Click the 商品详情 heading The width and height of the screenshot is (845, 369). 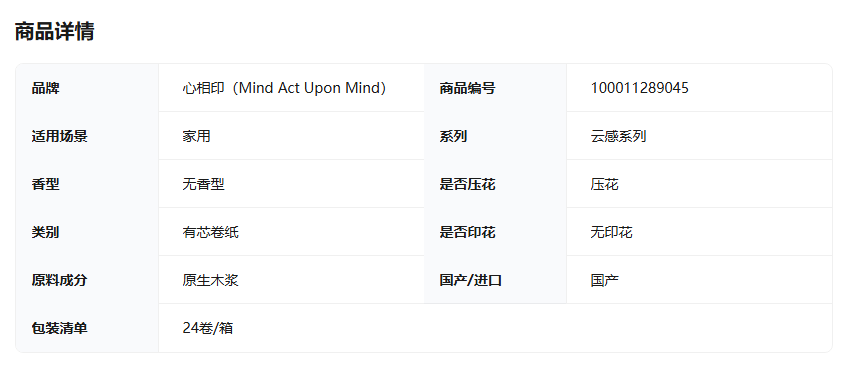point(54,31)
